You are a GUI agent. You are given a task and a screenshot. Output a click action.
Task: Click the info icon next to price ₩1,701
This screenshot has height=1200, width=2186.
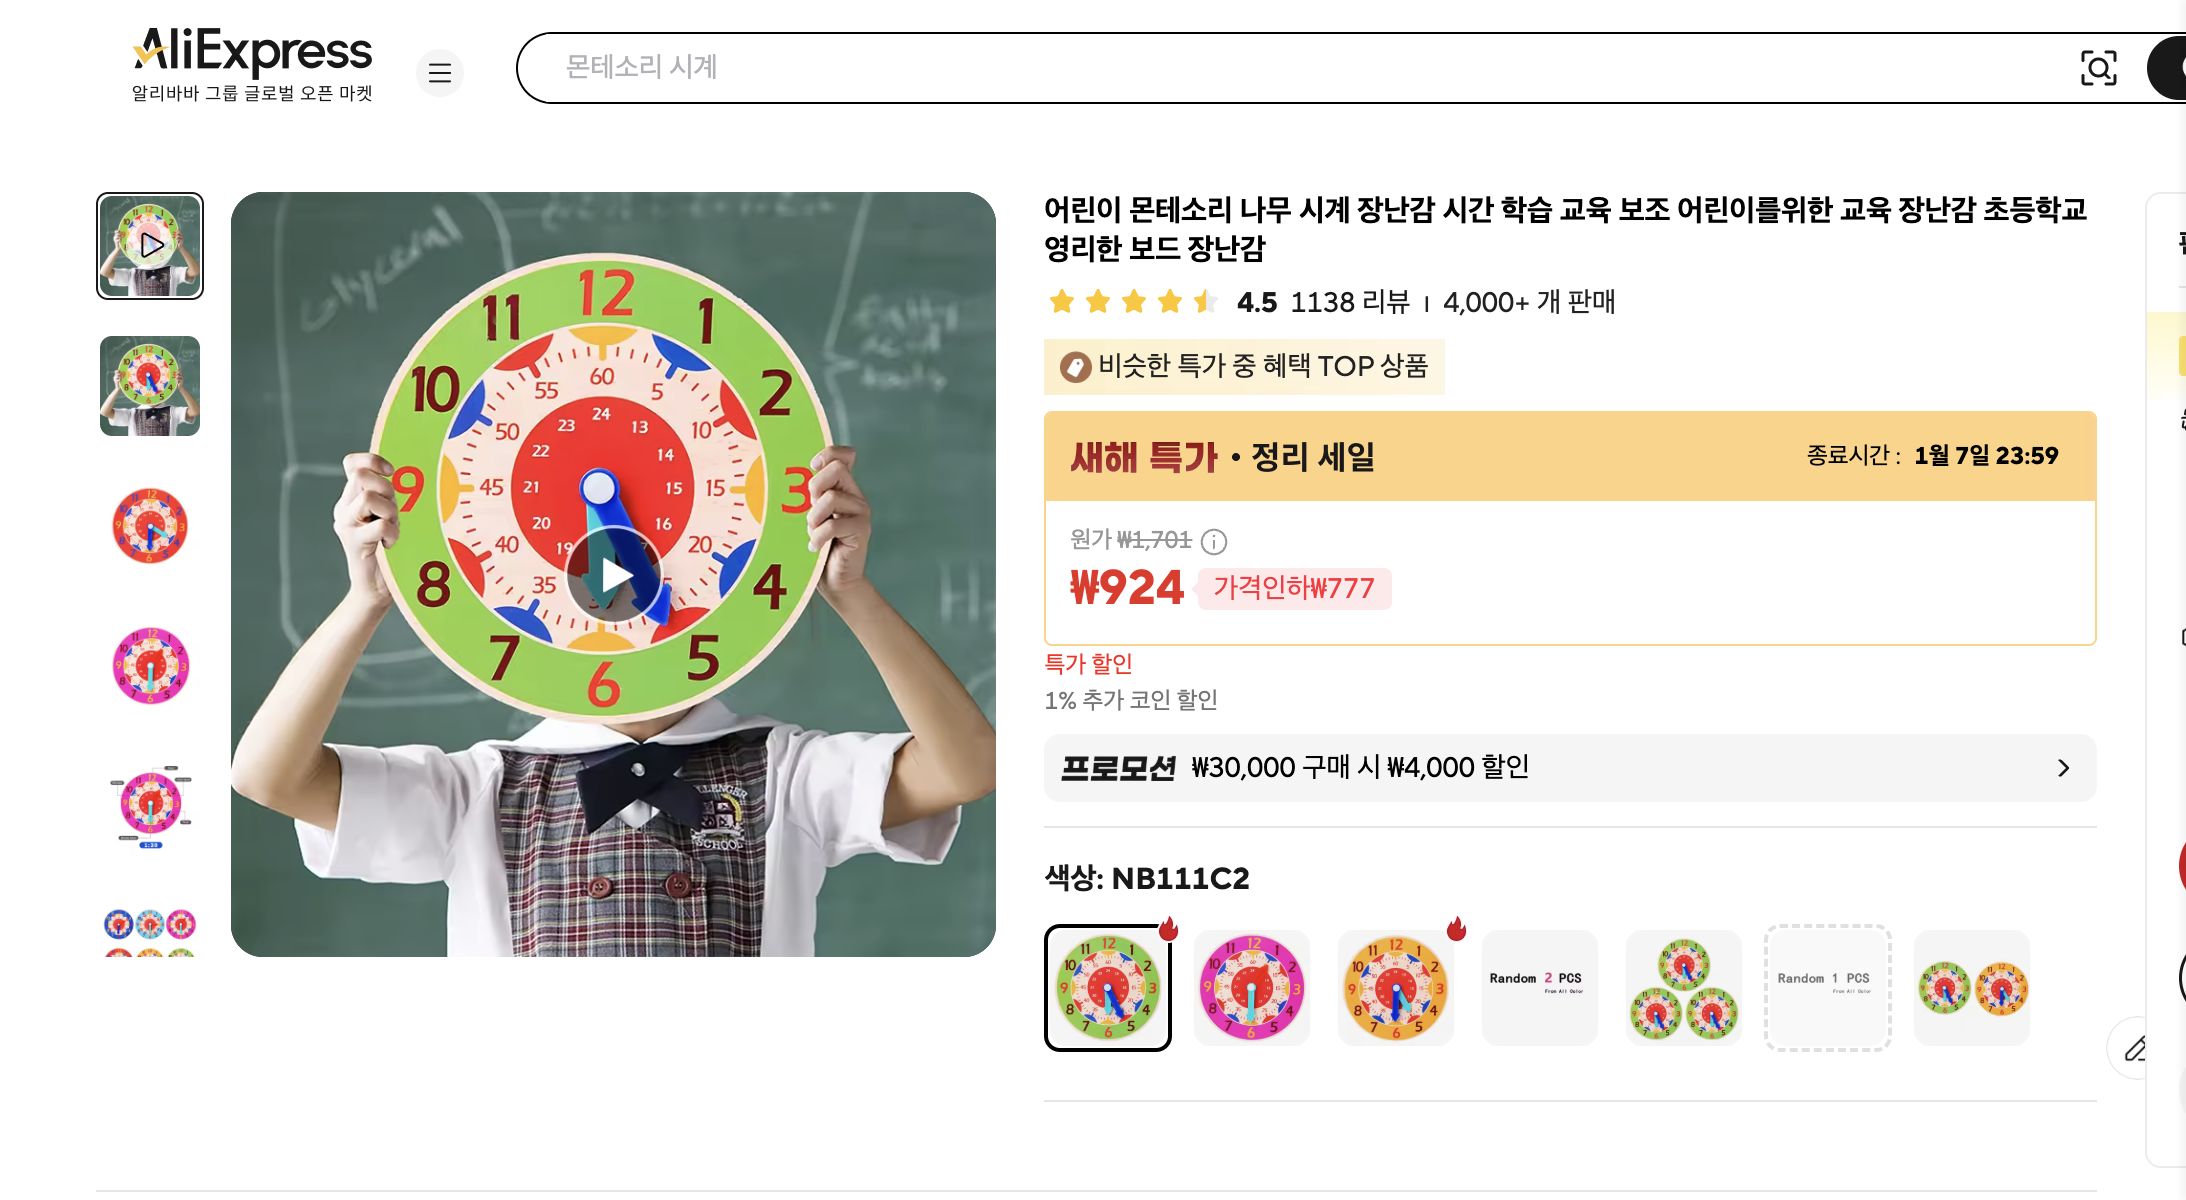[1214, 540]
